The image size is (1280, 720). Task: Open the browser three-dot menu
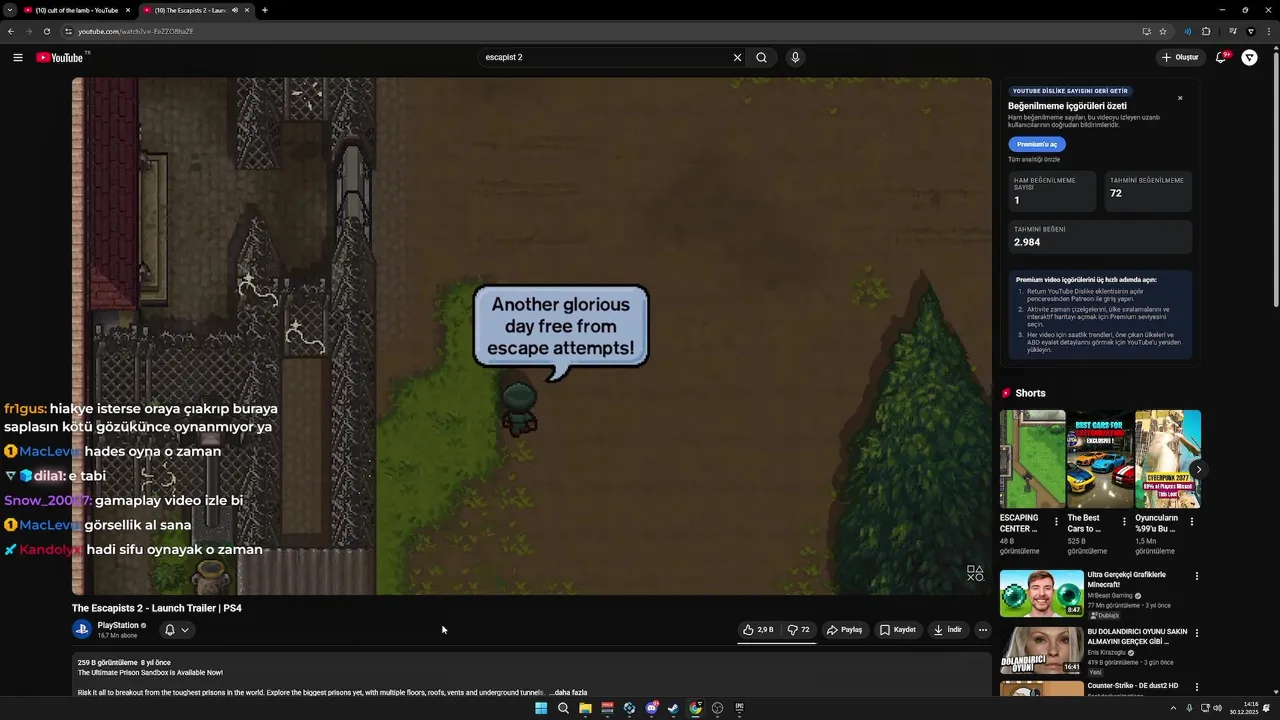1268,31
